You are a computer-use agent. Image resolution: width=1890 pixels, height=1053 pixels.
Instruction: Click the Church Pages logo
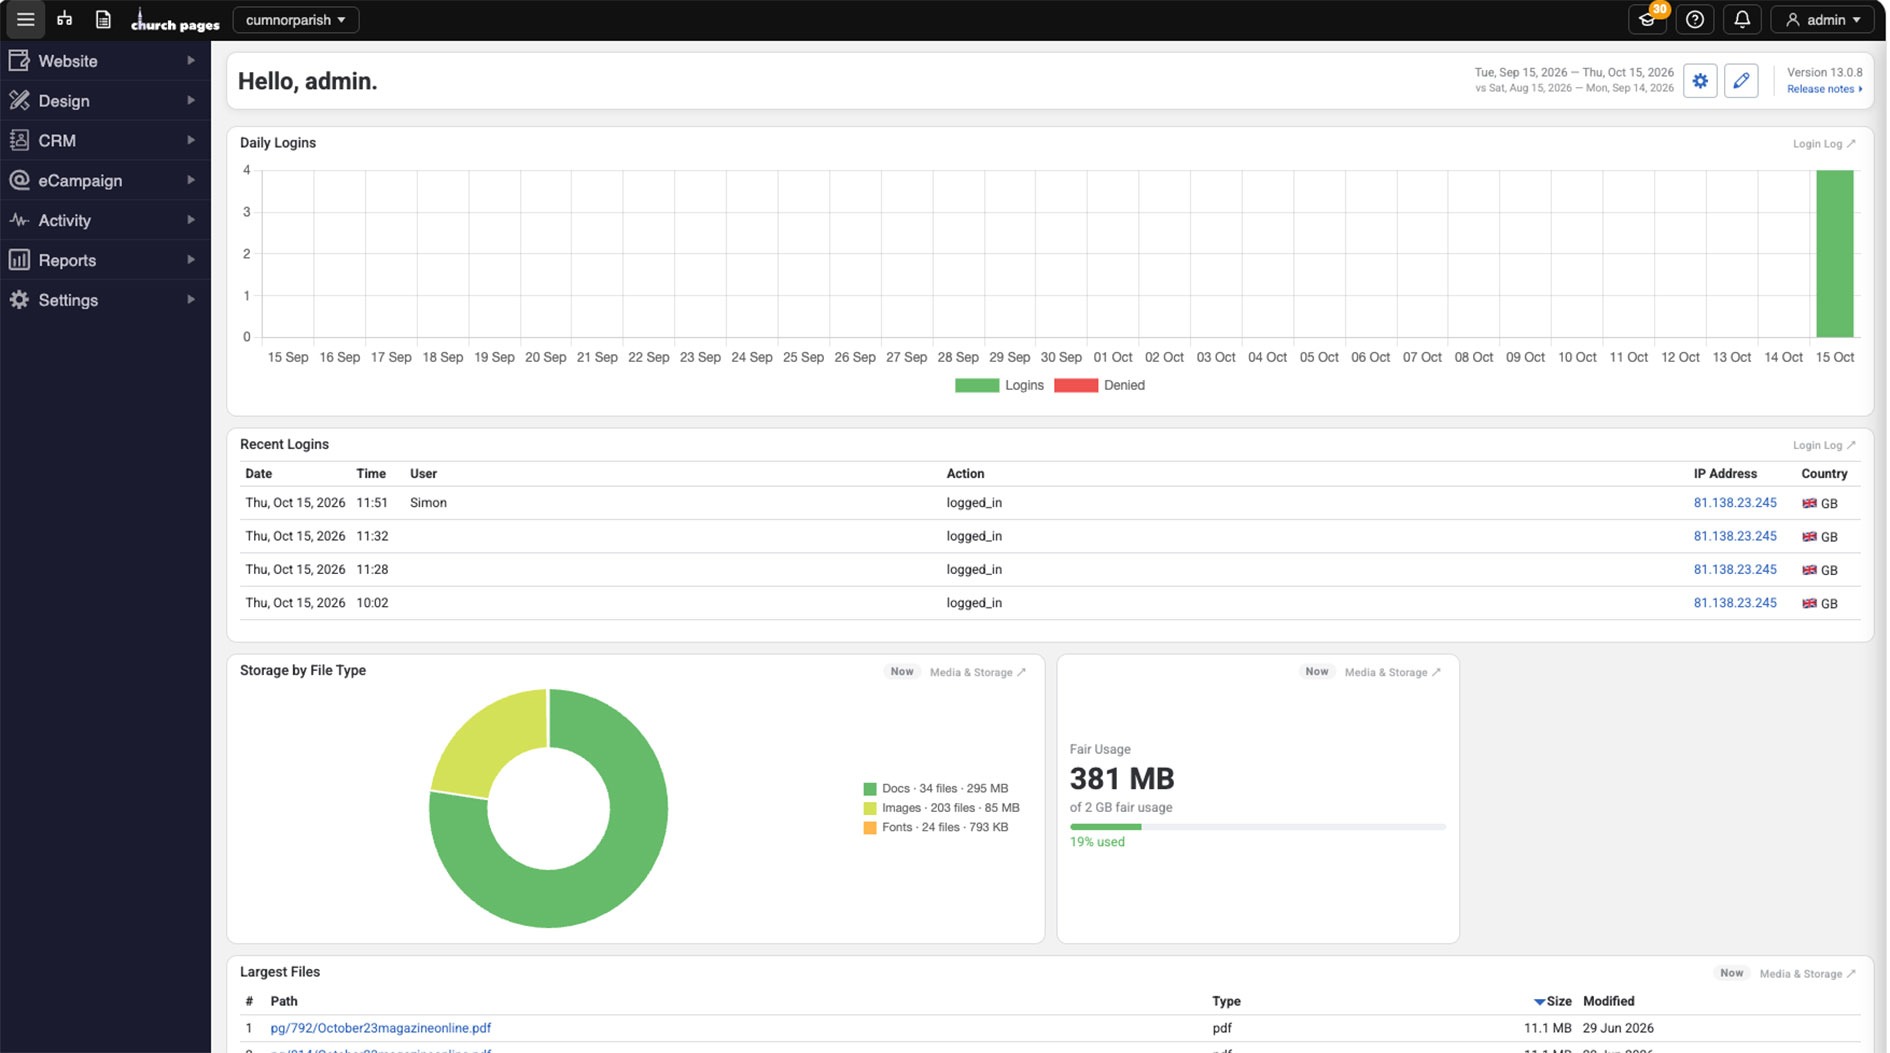tap(176, 21)
